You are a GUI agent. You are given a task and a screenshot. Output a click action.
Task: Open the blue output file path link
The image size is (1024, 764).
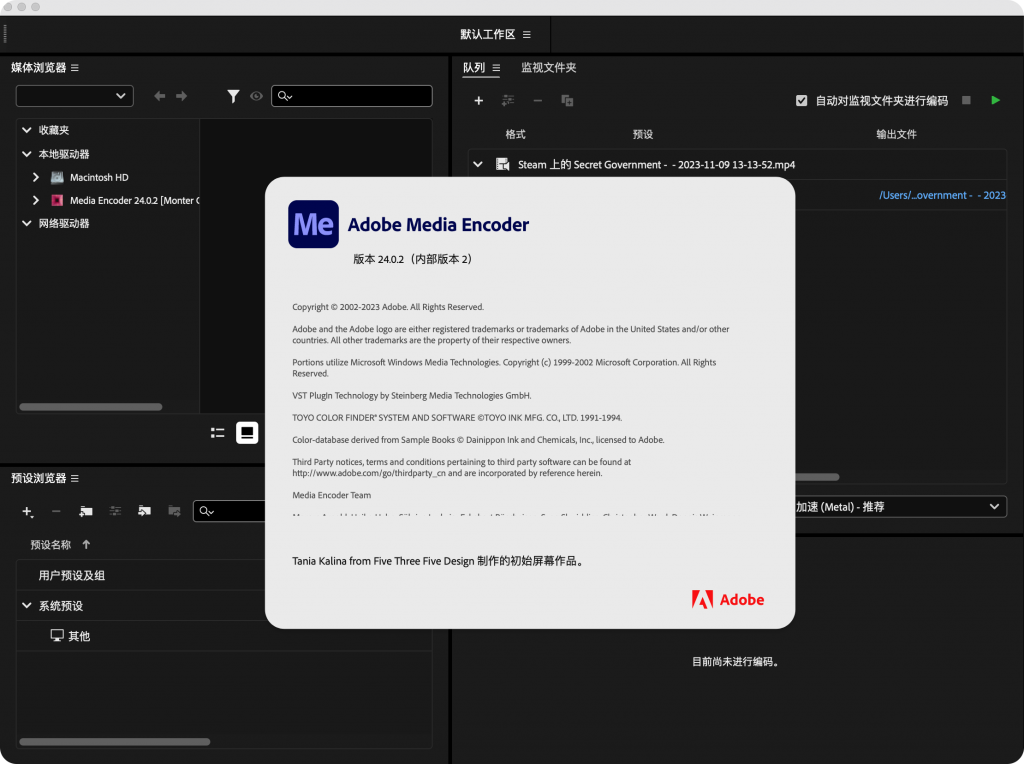[941, 195]
